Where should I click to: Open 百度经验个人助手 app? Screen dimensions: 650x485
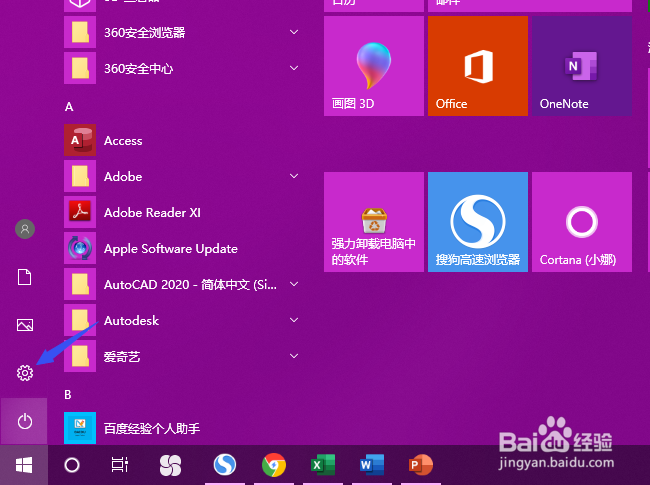tap(182, 428)
